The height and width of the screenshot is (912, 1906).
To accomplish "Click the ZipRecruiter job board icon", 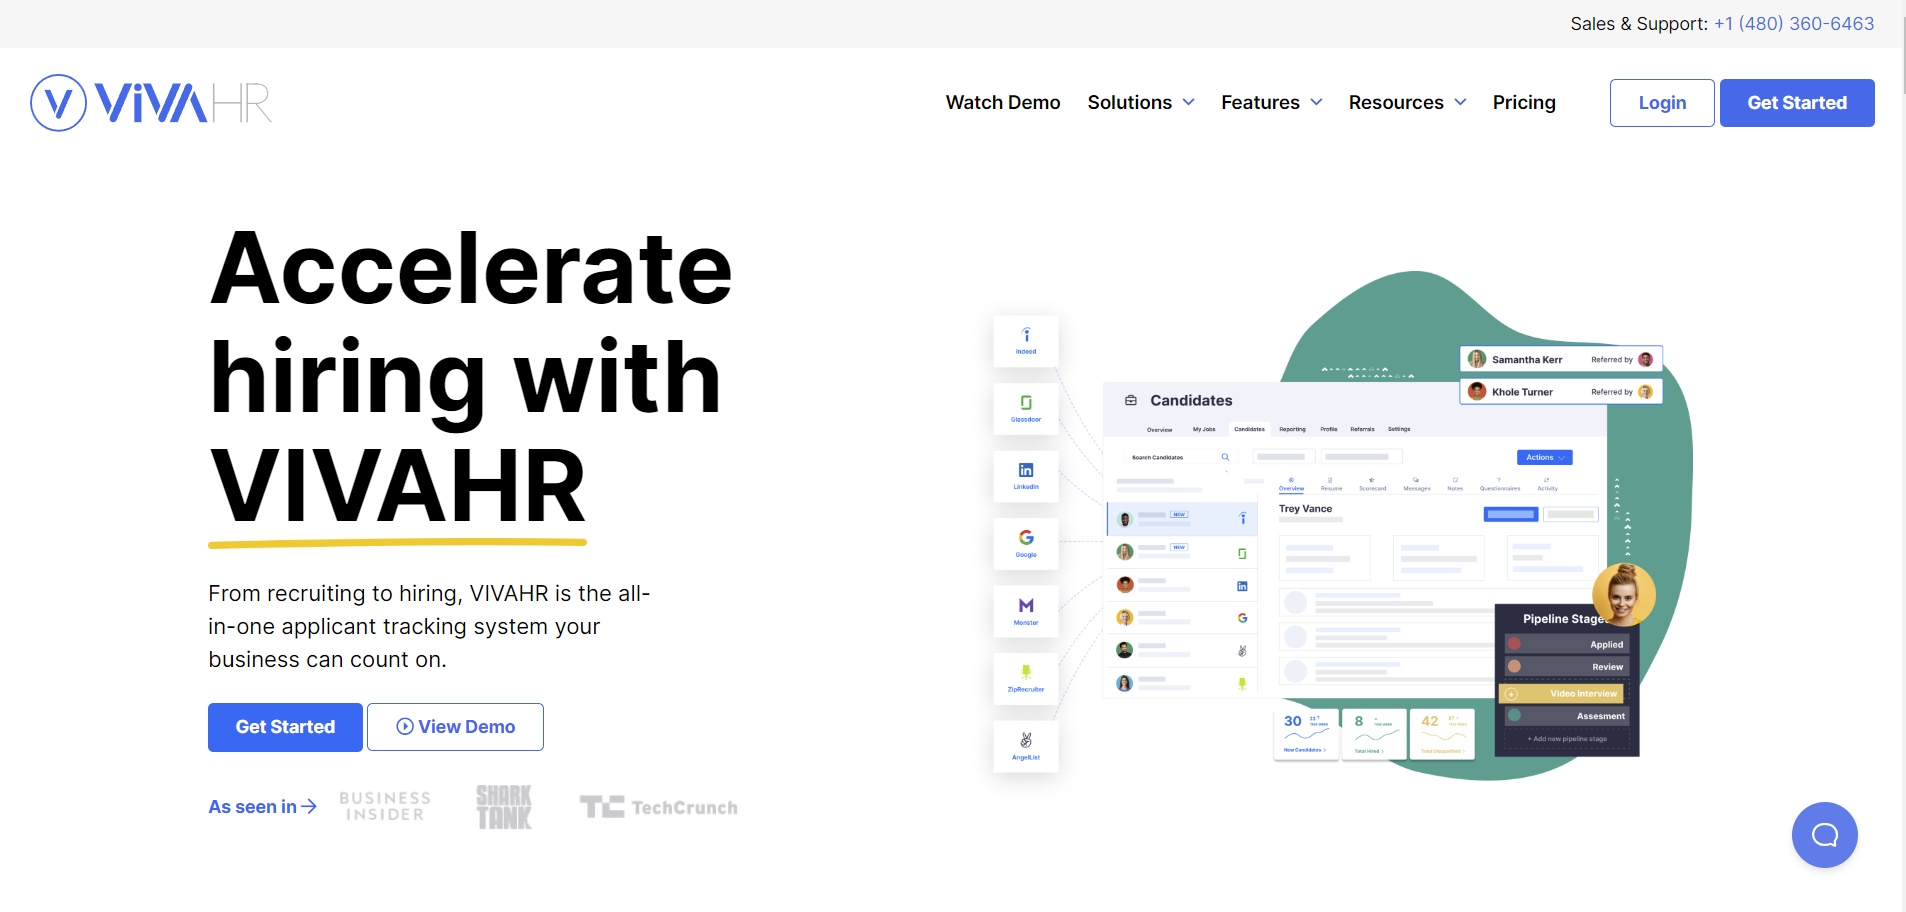I will point(1026,679).
